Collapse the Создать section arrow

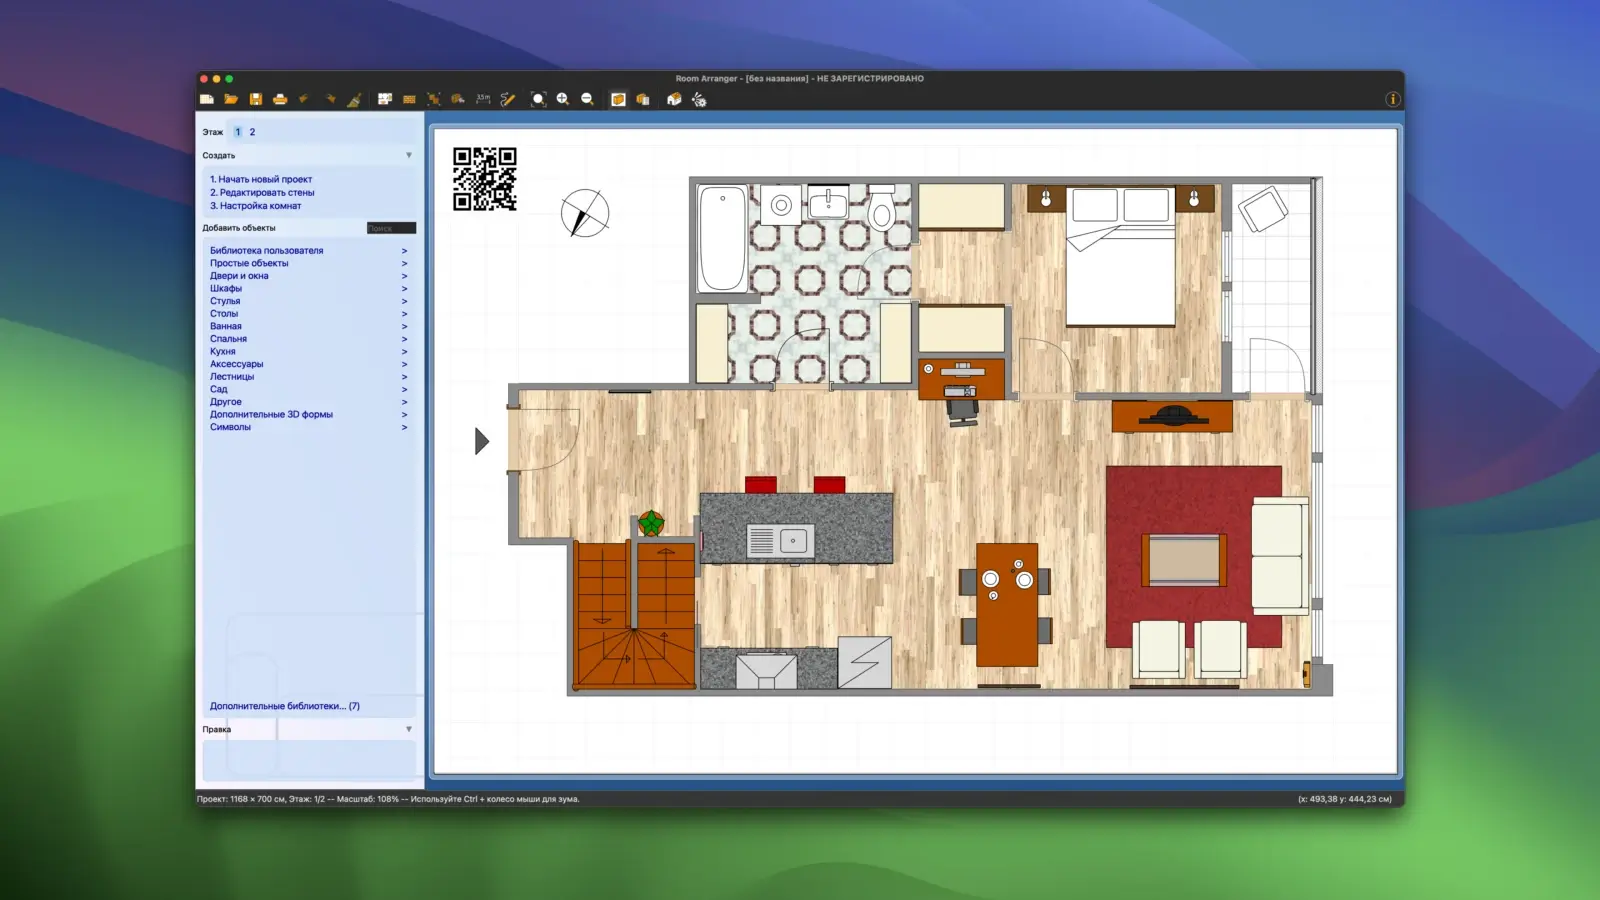[x=408, y=155]
